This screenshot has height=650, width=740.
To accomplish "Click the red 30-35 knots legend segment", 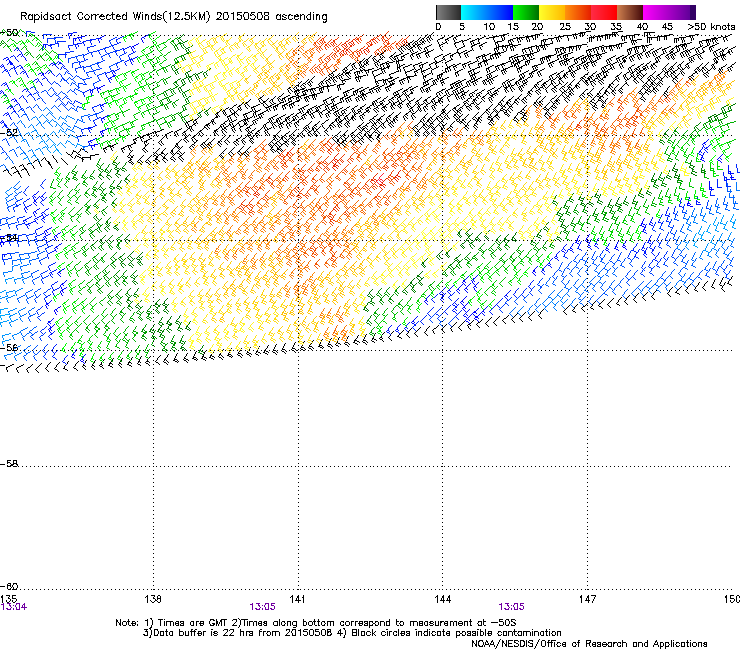I will click(x=604, y=12).
